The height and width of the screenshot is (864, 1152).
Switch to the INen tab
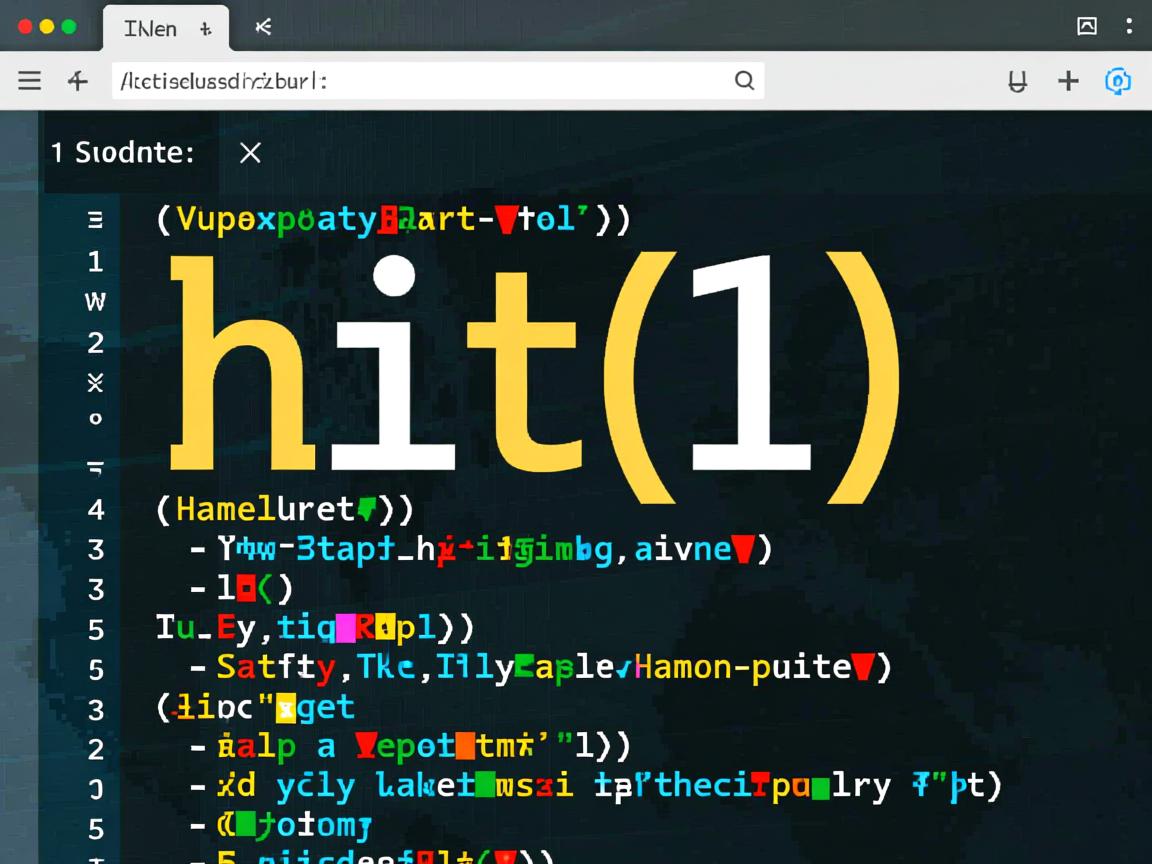coord(150,29)
